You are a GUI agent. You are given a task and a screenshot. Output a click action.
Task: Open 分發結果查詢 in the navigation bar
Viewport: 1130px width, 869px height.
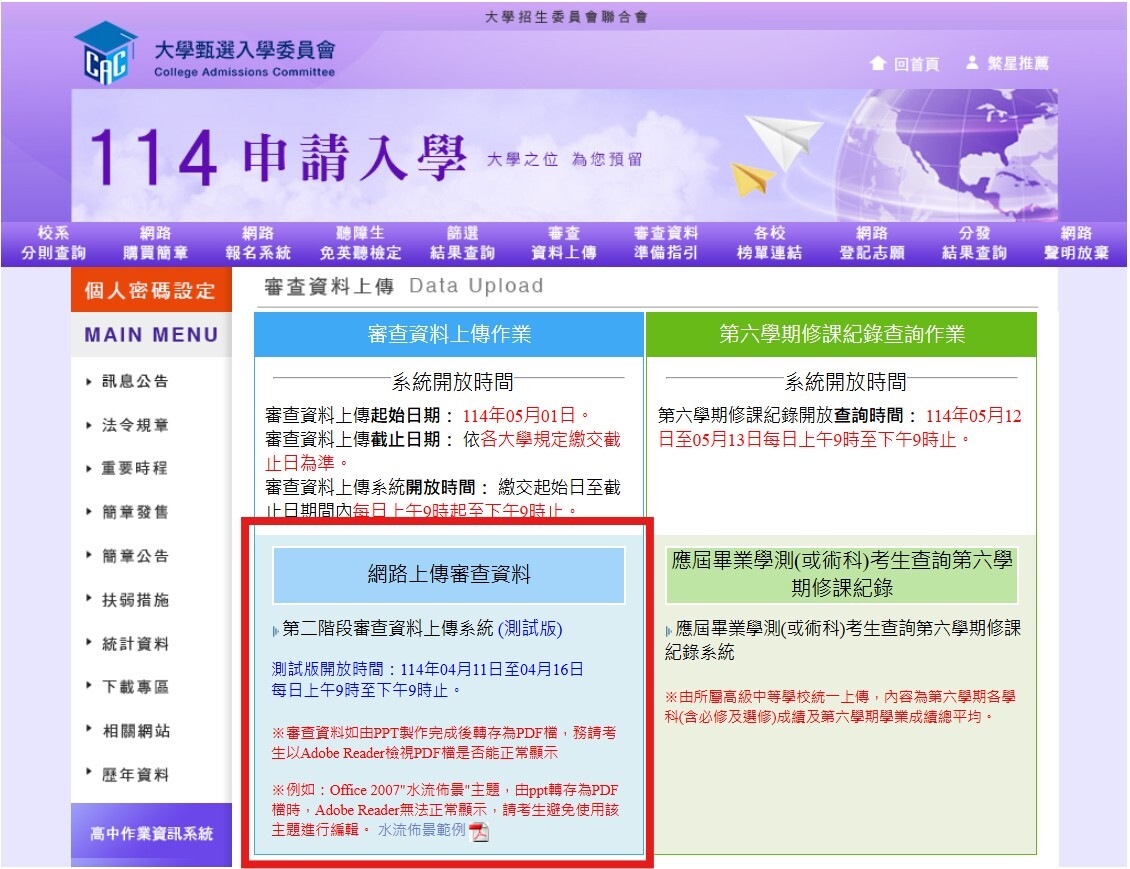[x=974, y=243]
